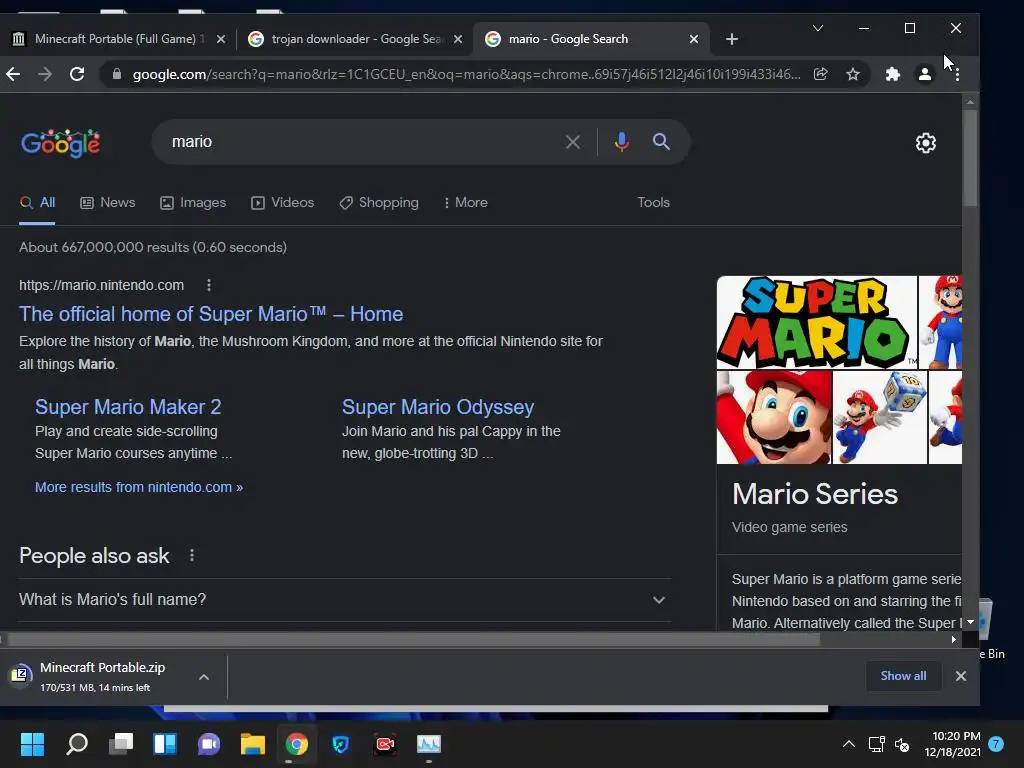Switch to Minecraft Portable tab

click(x=119, y=39)
